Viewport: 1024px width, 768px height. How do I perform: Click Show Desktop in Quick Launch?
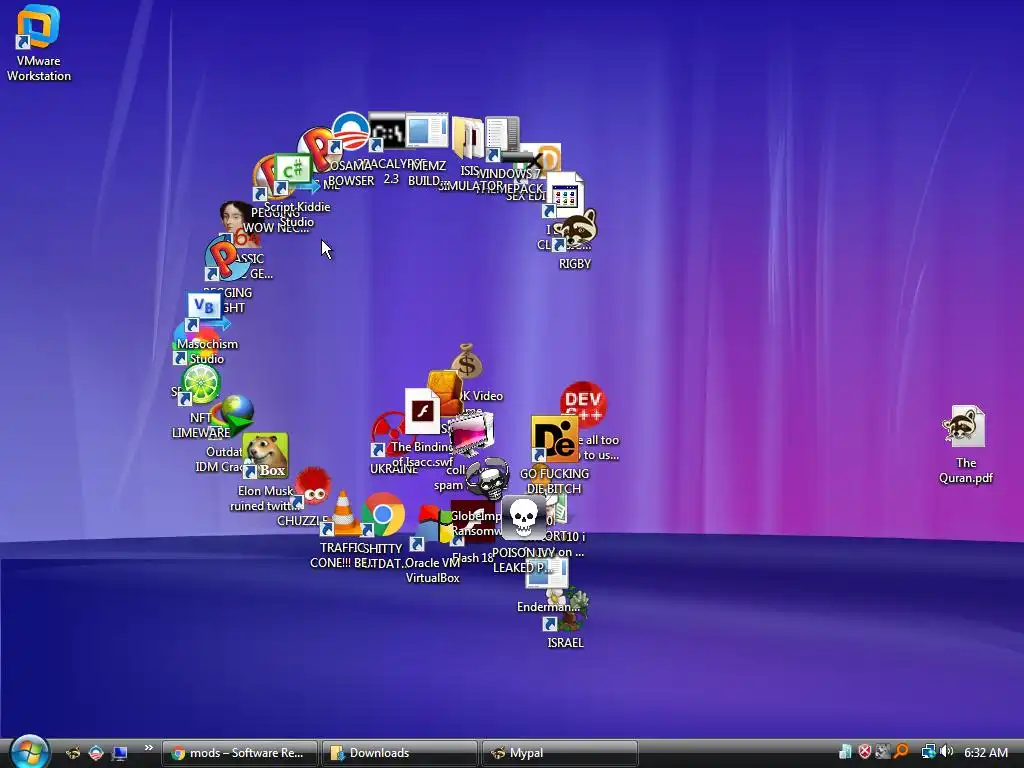click(120, 753)
